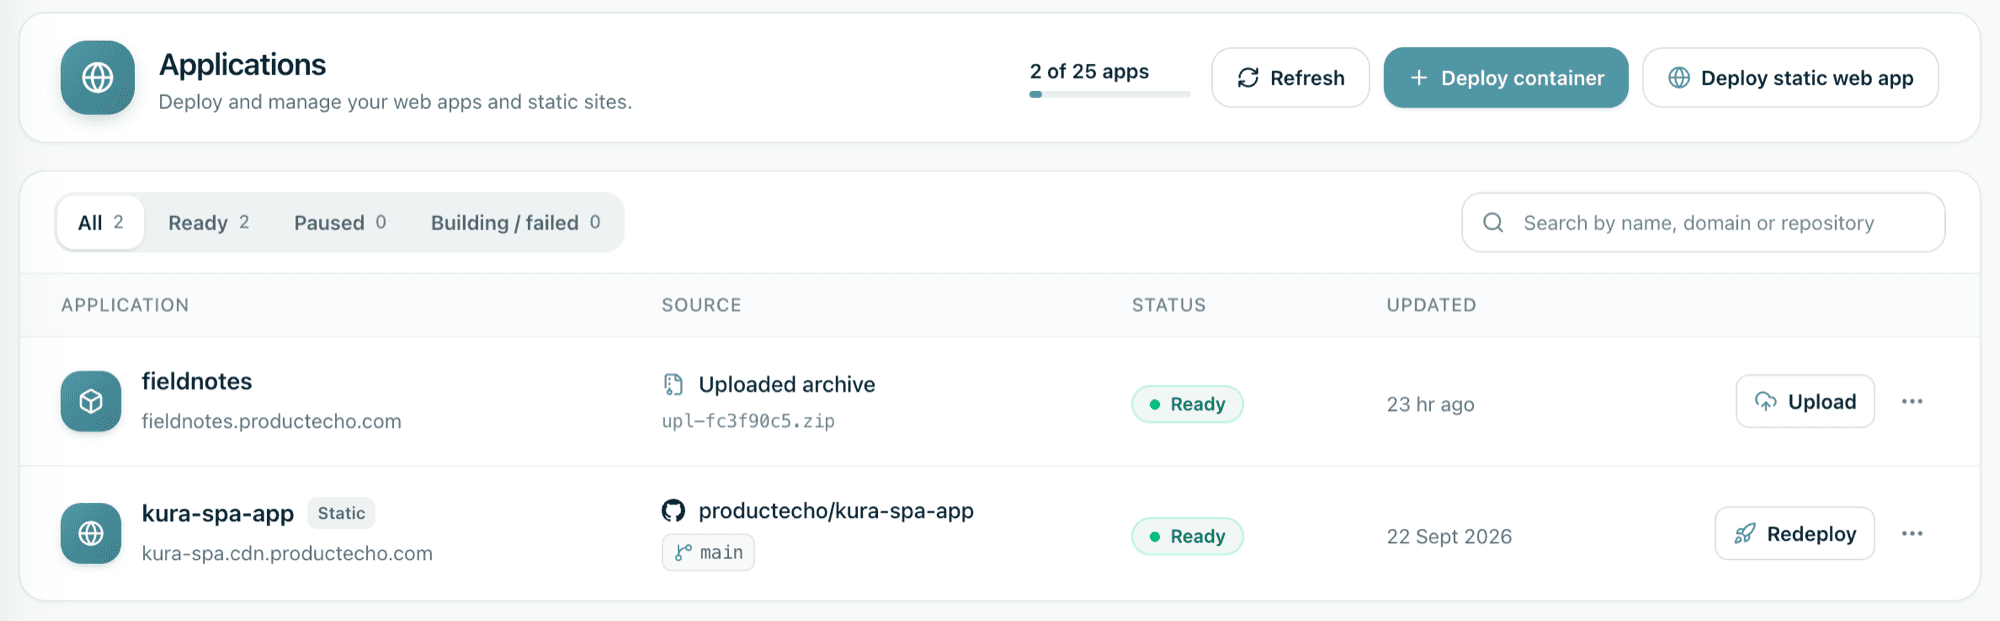
Task: Click the Static badge on kura-spa-app
Action: tap(341, 513)
